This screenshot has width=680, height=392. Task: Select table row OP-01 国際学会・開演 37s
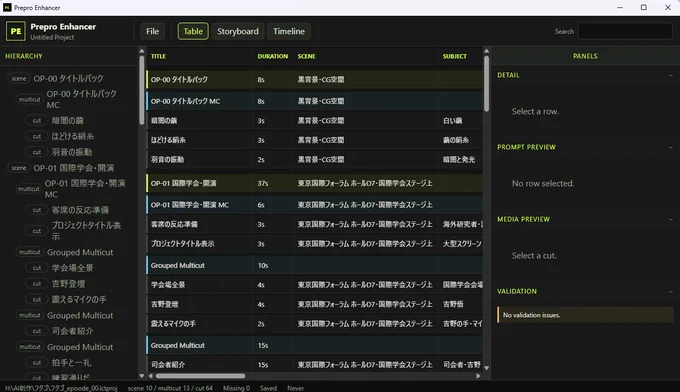pyautogui.click(x=314, y=183)
